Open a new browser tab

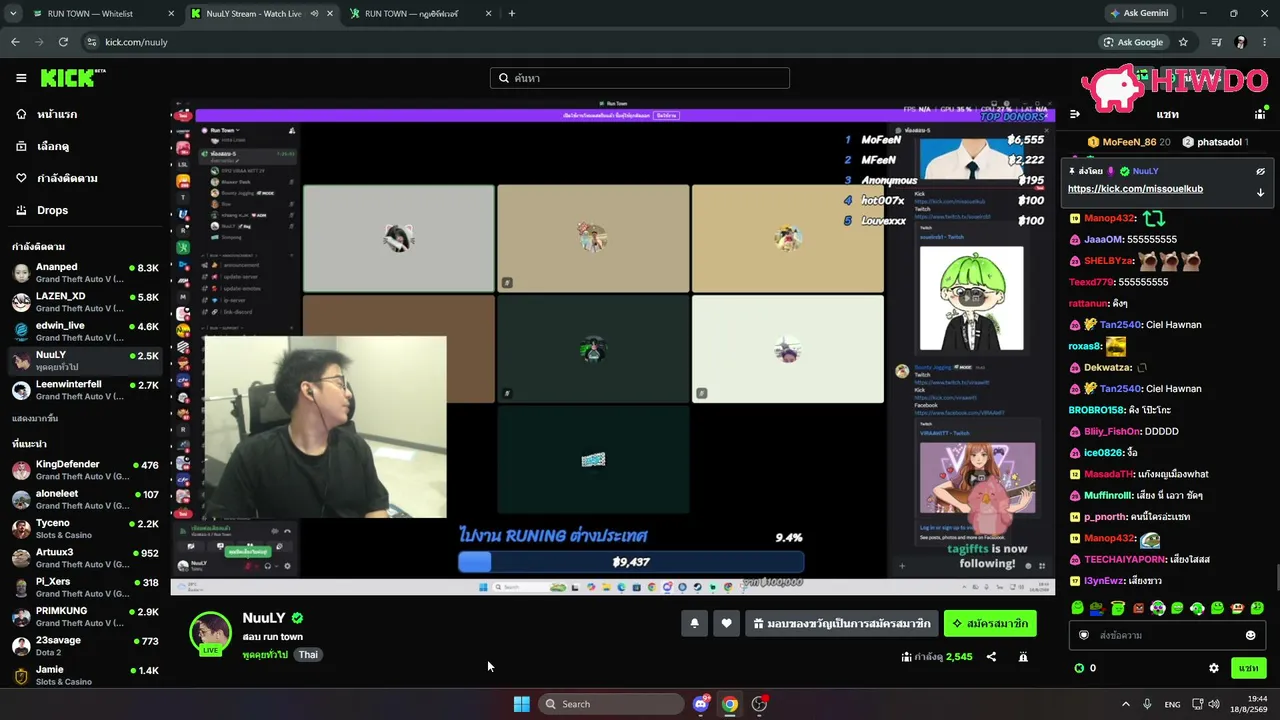pos(512,14)
